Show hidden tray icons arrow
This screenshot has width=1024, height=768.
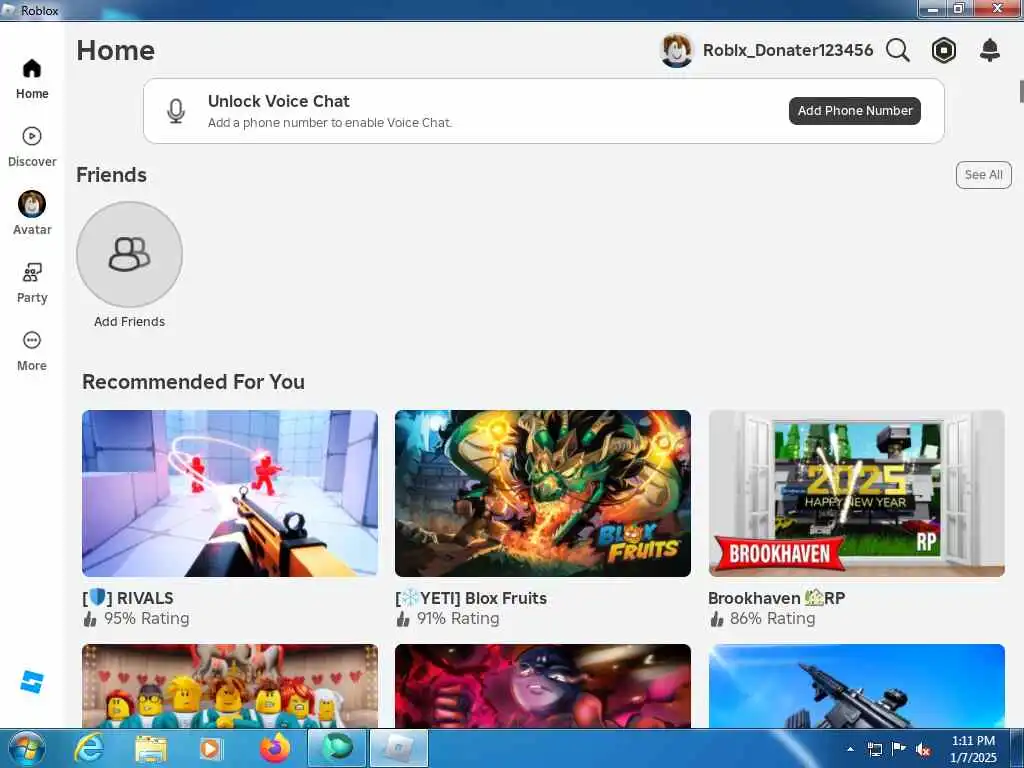pos(850,750)
